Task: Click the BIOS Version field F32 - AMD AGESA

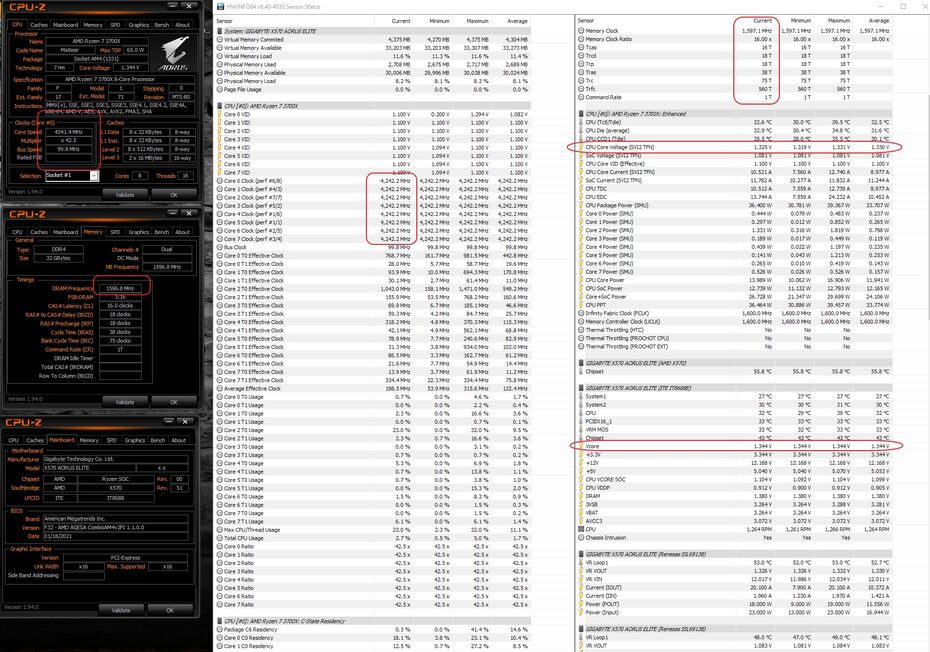Action: click(116, 527)
